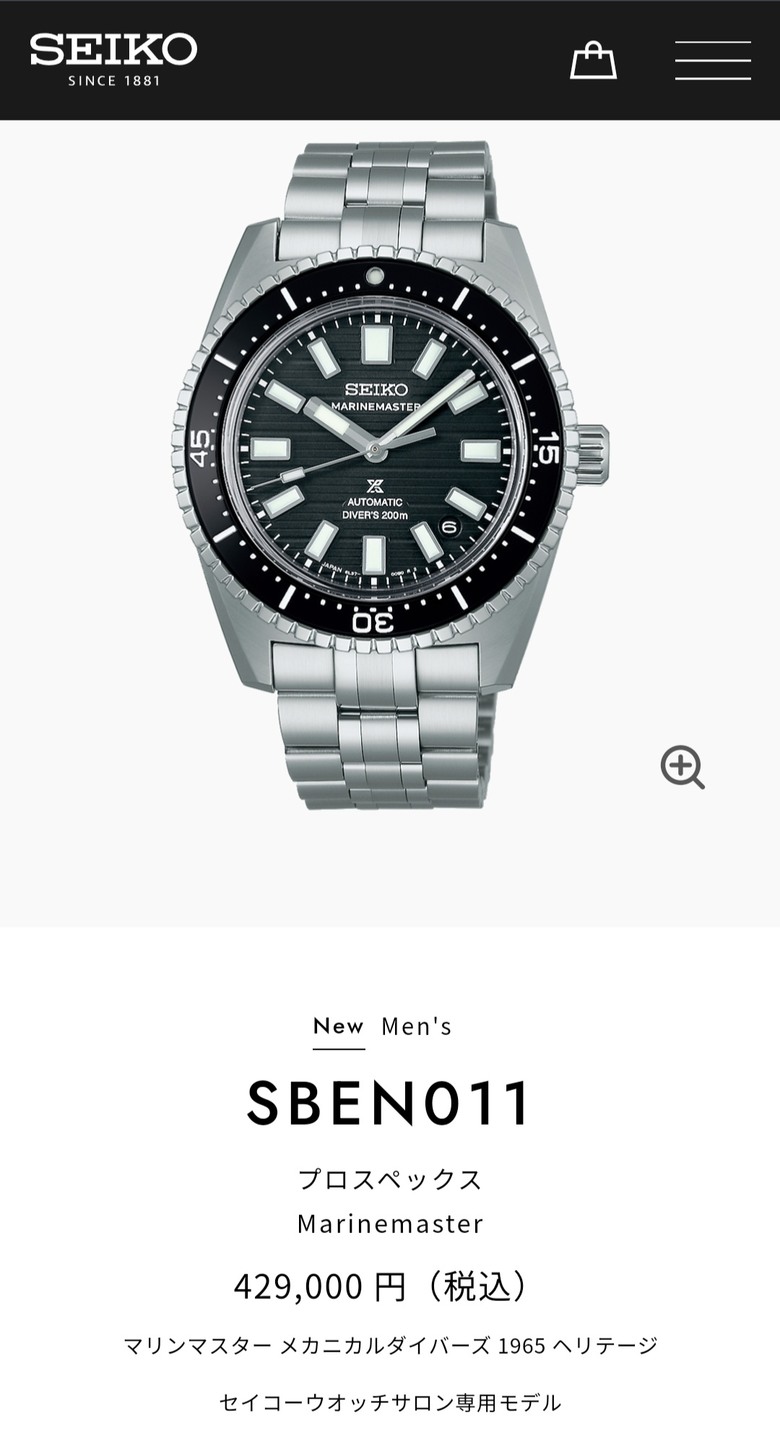Screen dimensions: 780x1431
Task: Open the shopping bag icon
Action: pyautogui.click(x=593, y=60)
